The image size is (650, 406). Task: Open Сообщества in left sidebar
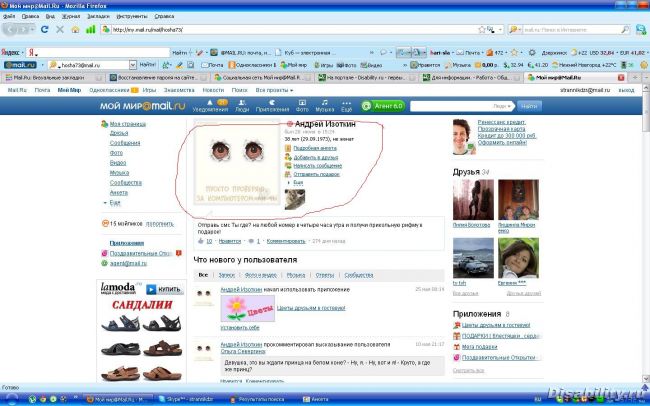pyautogui.click(x=126, y=182)
